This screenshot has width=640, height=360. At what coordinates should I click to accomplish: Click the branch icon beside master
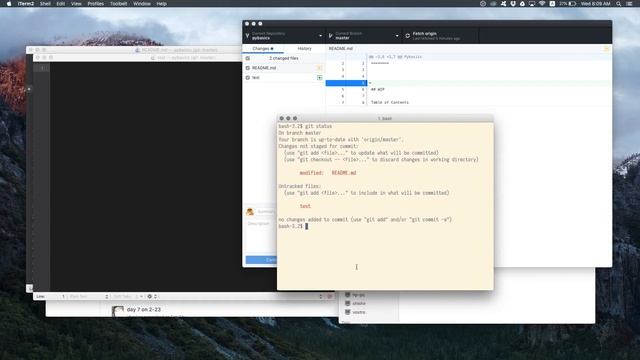pyautogui.click(x=331, y=36)
